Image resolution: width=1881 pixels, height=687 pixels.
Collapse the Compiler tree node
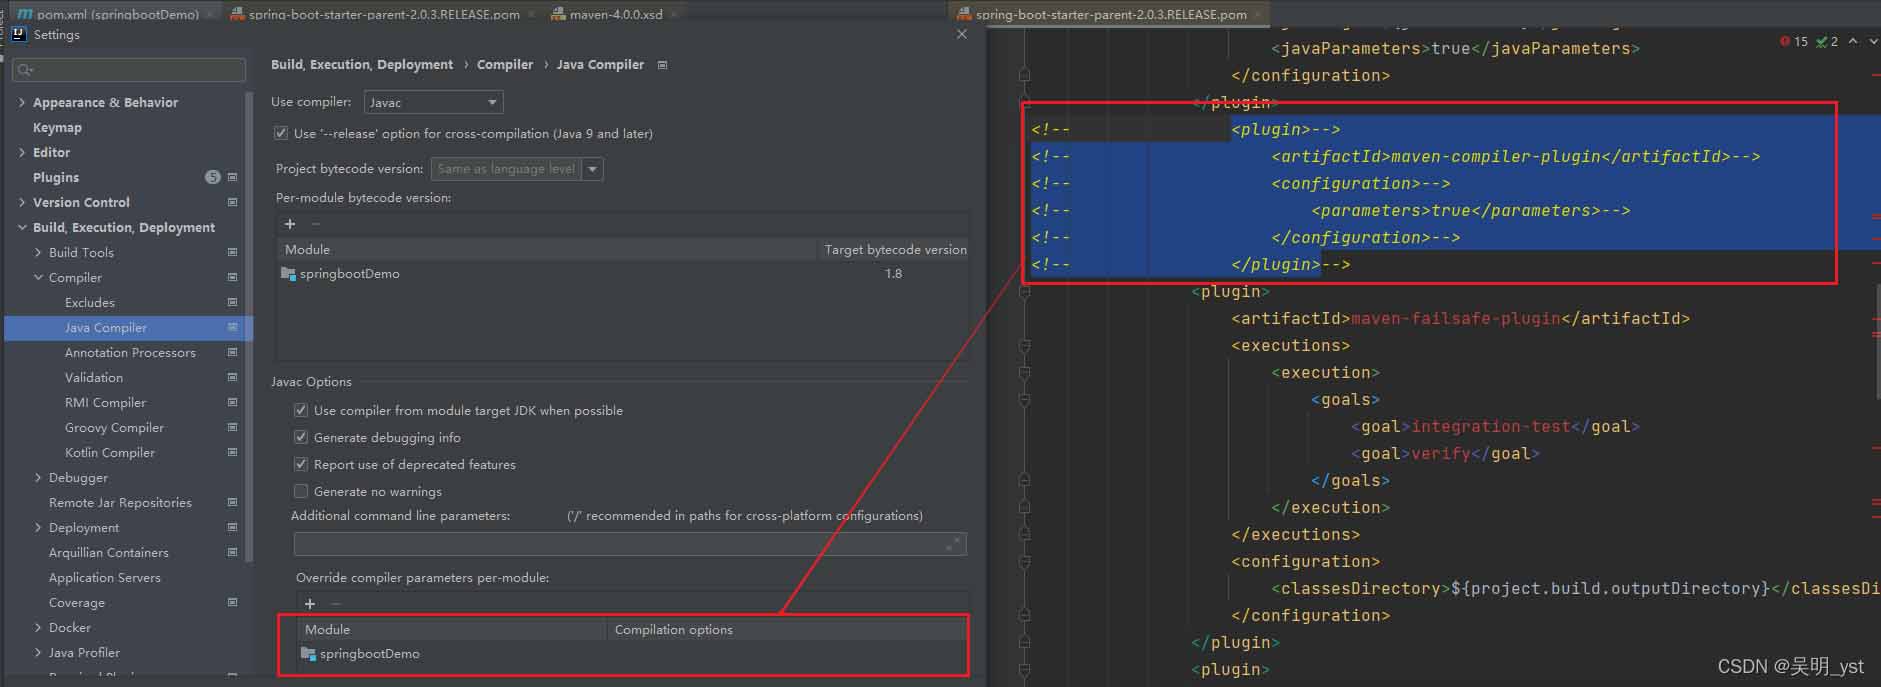coord(39,277)
